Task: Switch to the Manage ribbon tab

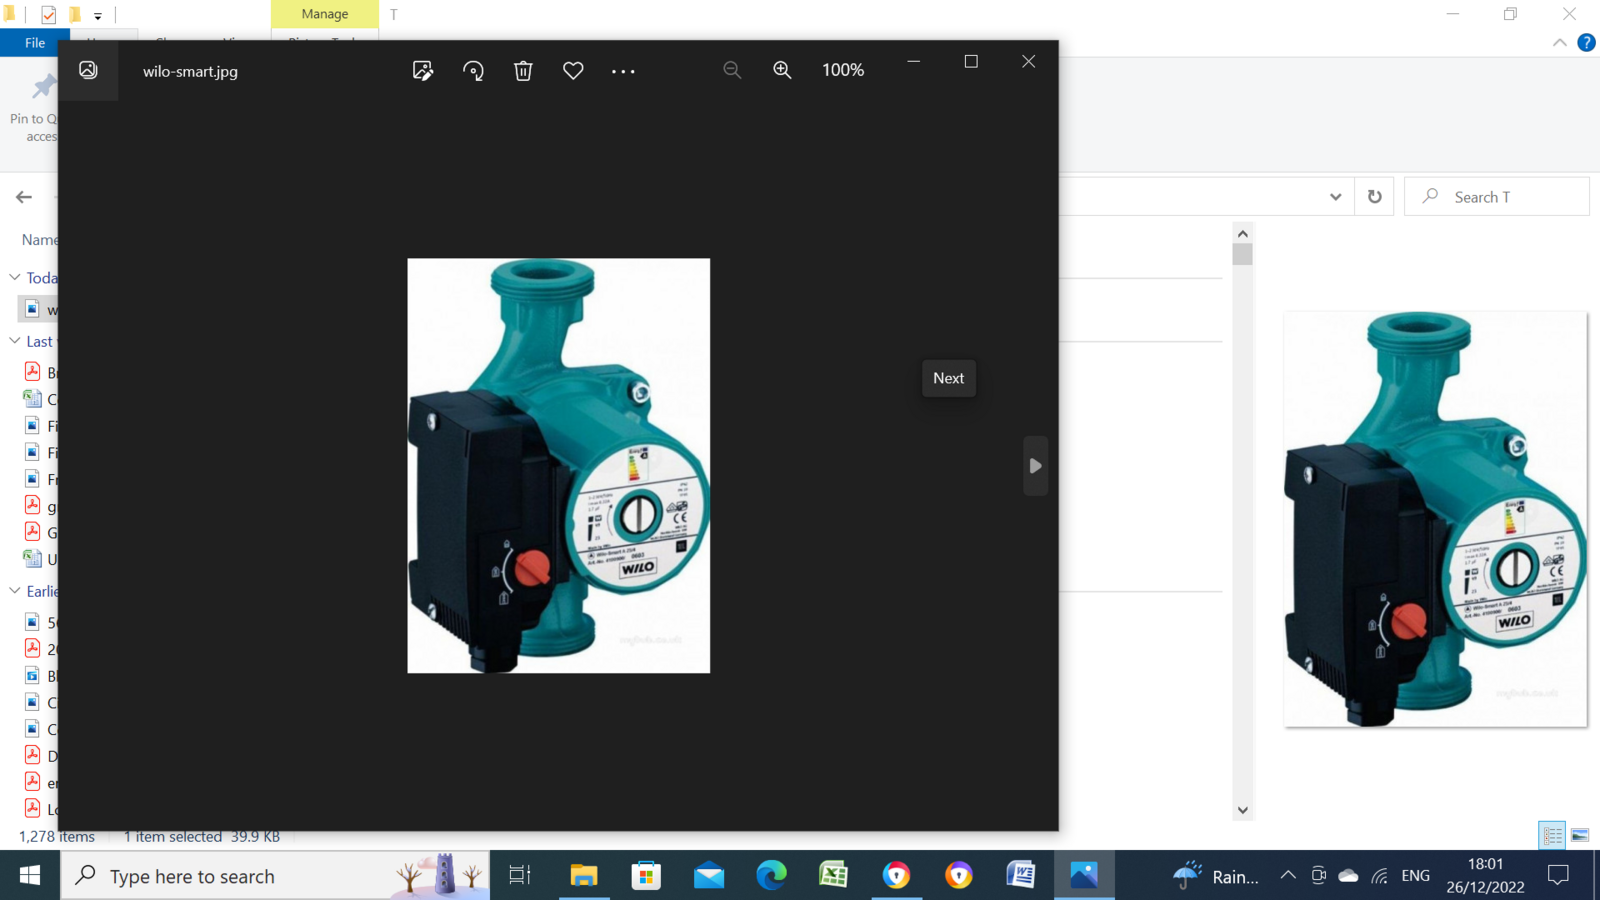Action: (x=324, y=13)
